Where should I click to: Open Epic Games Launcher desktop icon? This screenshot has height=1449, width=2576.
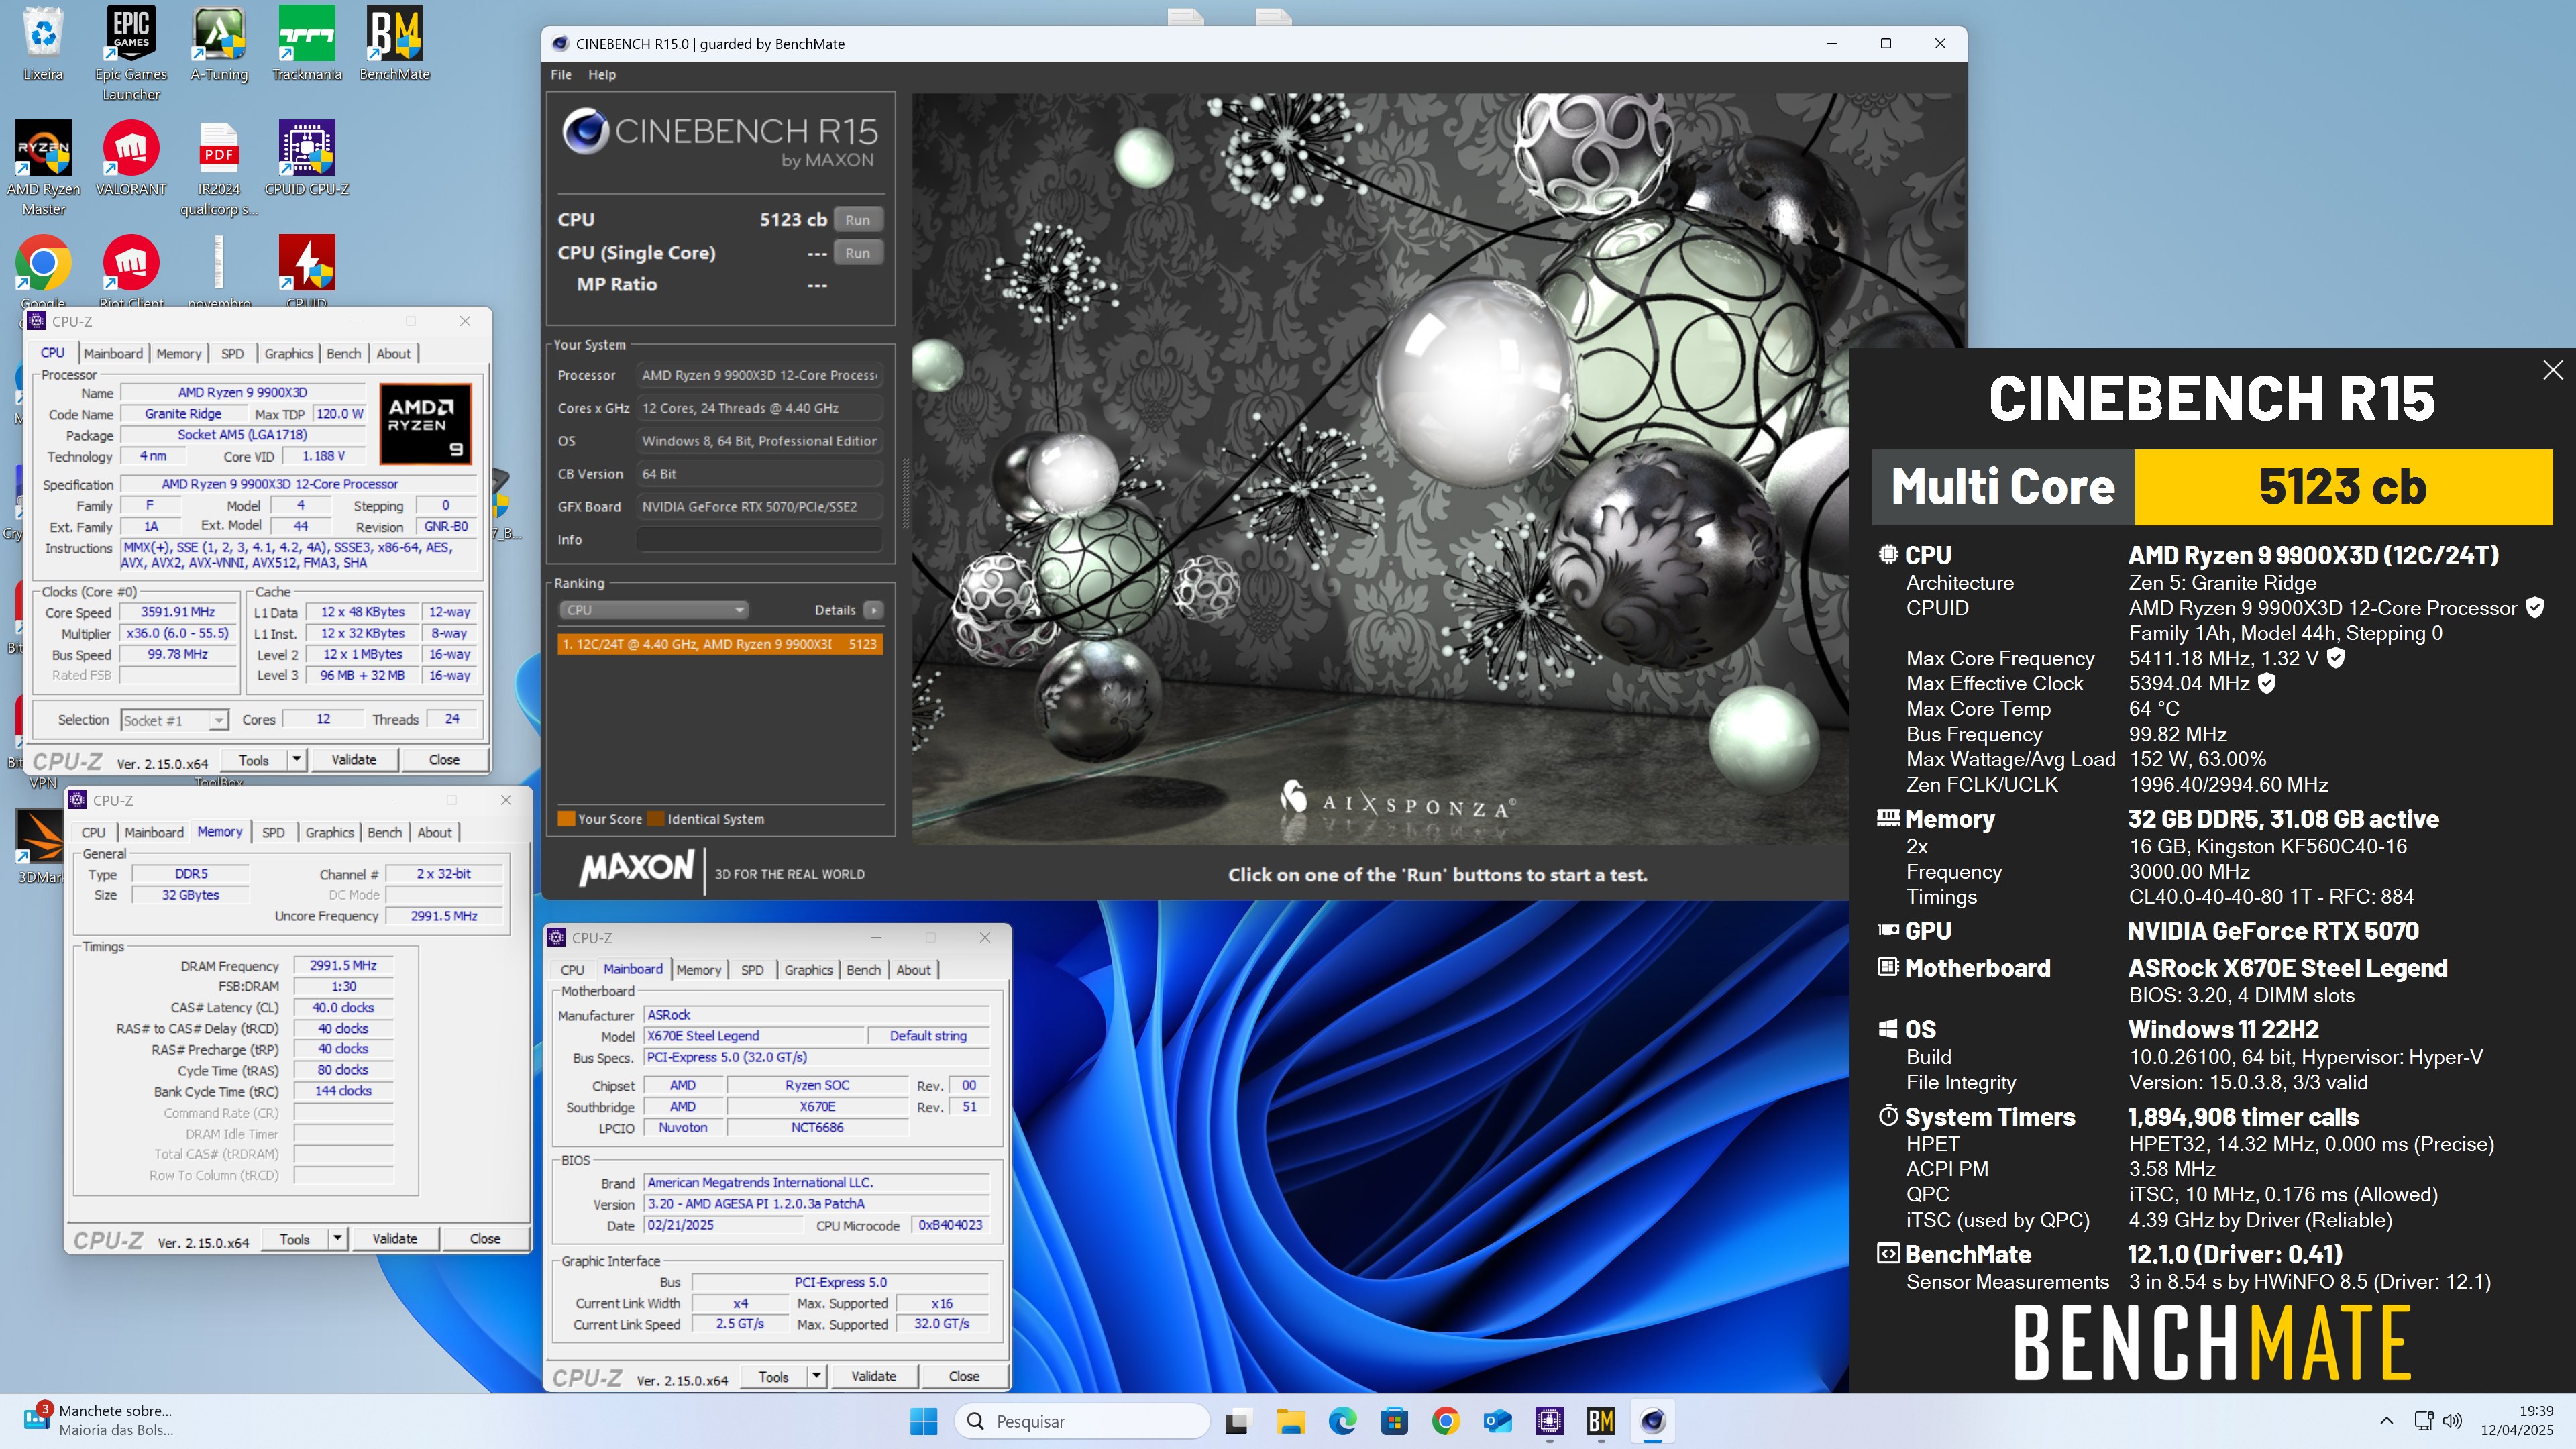point(131,52)
